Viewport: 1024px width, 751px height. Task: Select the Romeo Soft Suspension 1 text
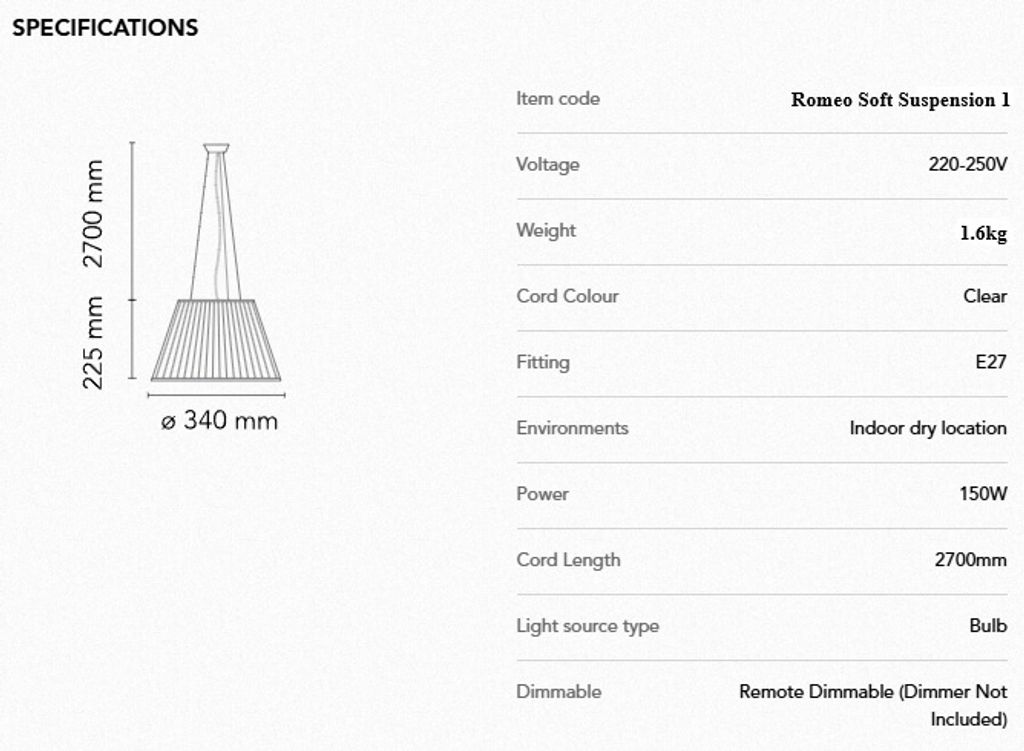tap(900, 99)
